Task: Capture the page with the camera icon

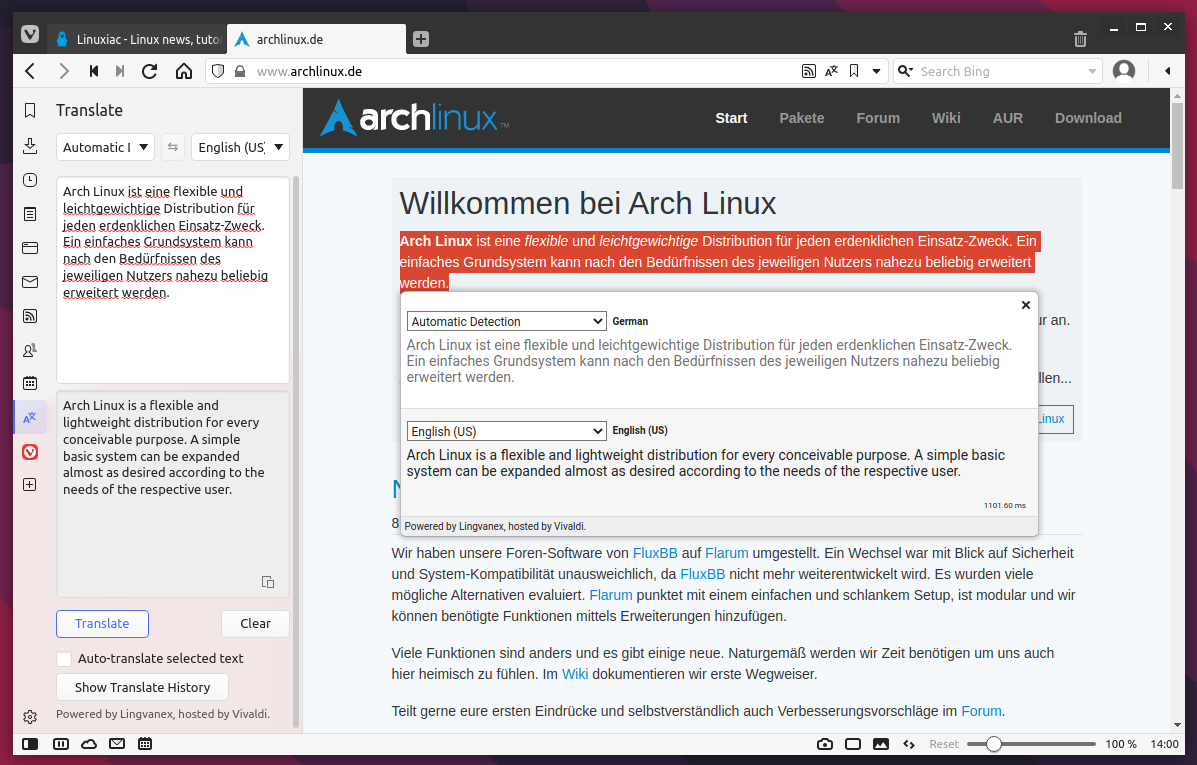Action: (824, 744)
